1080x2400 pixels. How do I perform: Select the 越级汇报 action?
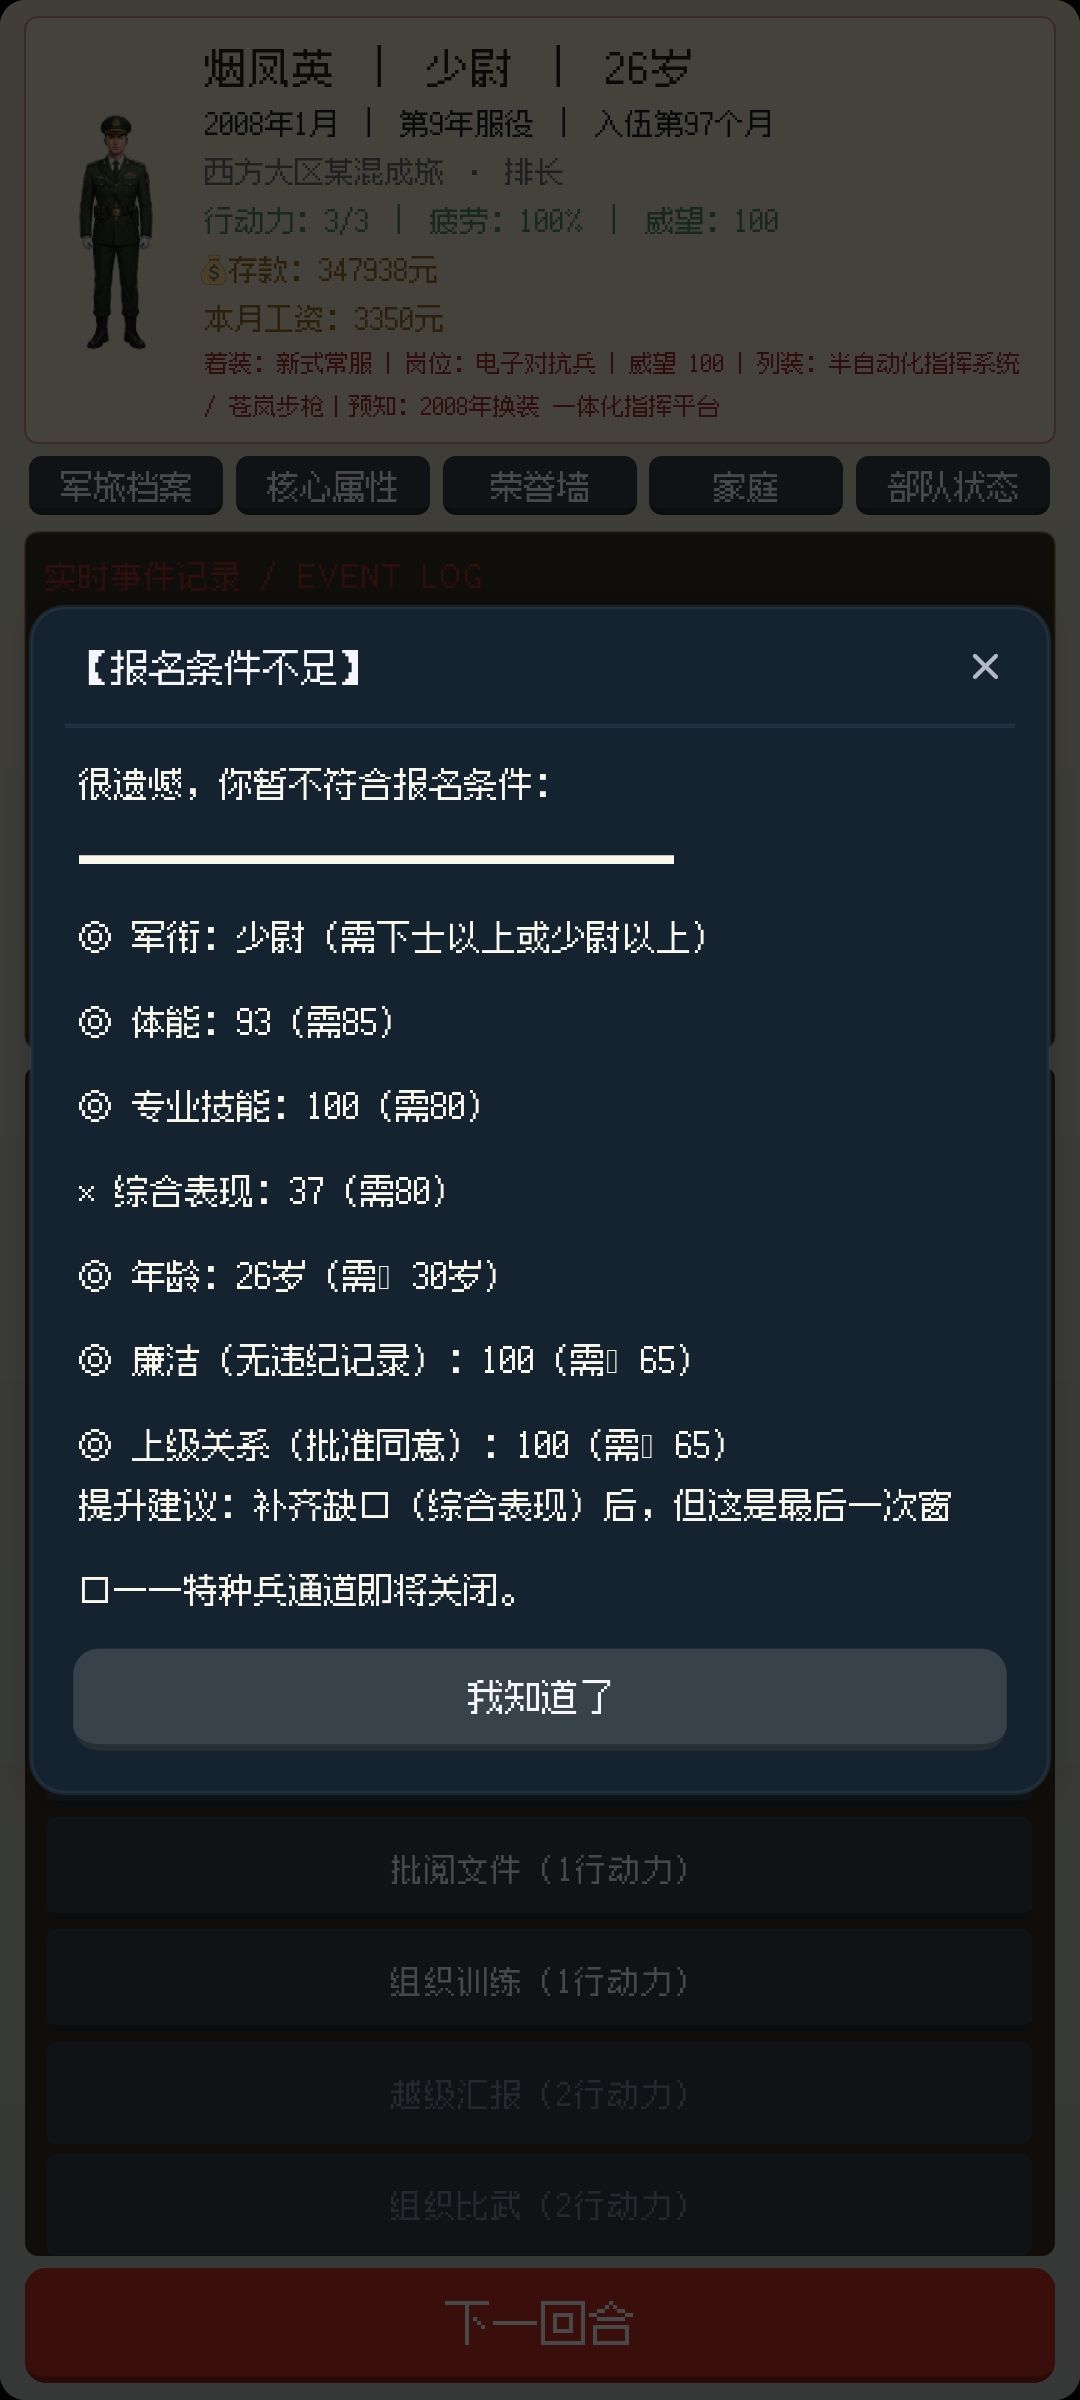click(x=539, y=2093)
